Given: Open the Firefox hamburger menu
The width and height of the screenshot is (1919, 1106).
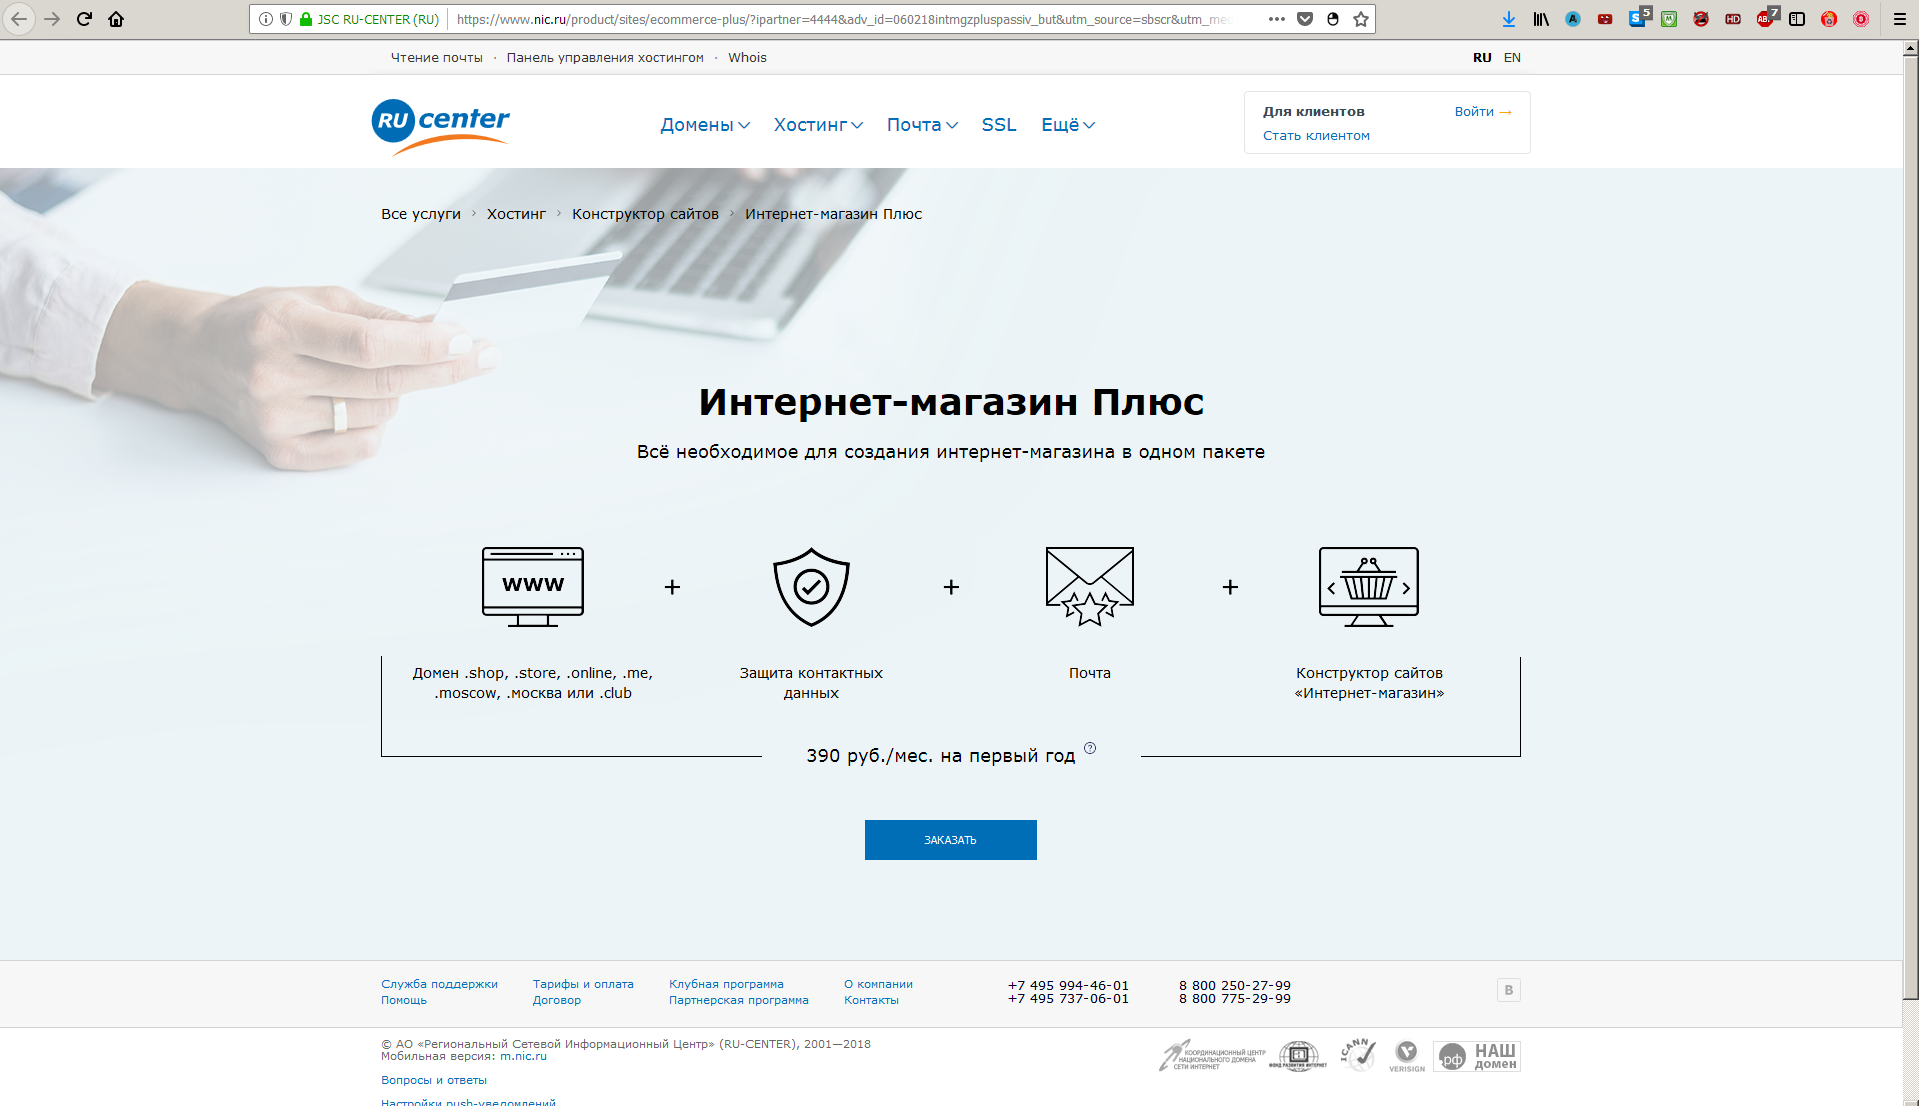Looking at the screenshot, I should pos(1900,19).
